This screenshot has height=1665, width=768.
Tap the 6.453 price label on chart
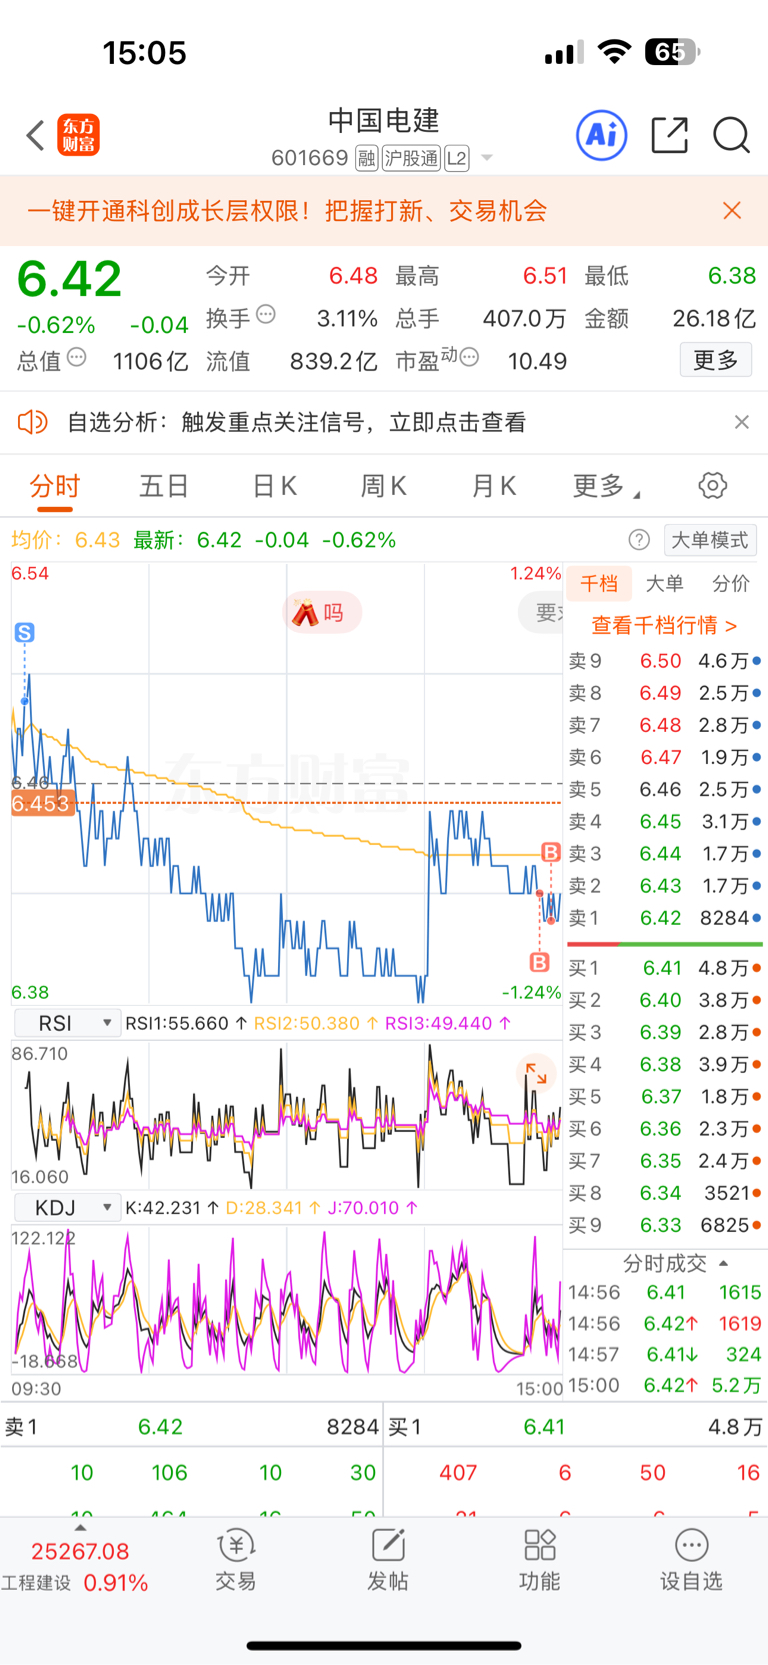(42, 803)
